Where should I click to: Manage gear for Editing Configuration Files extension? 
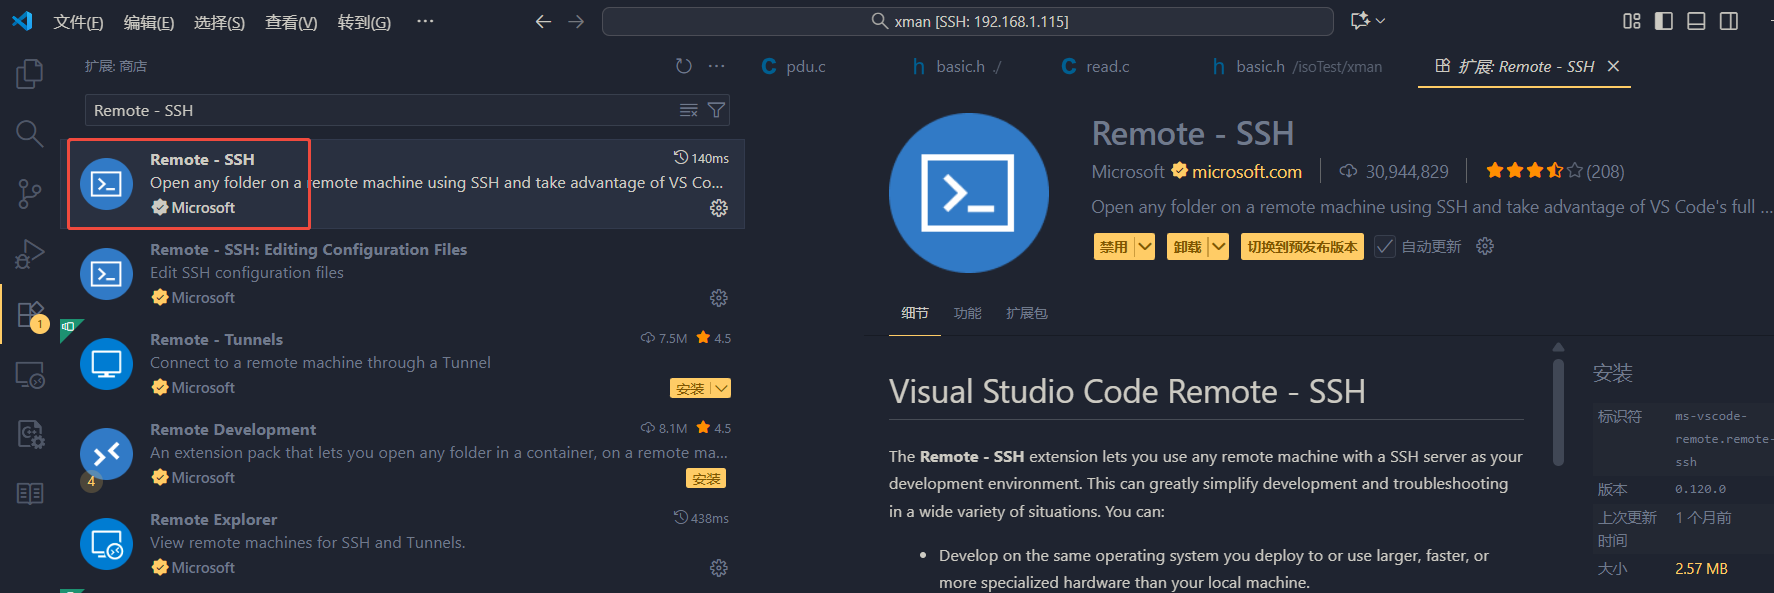pyautogui.click(x=719, y=298)
